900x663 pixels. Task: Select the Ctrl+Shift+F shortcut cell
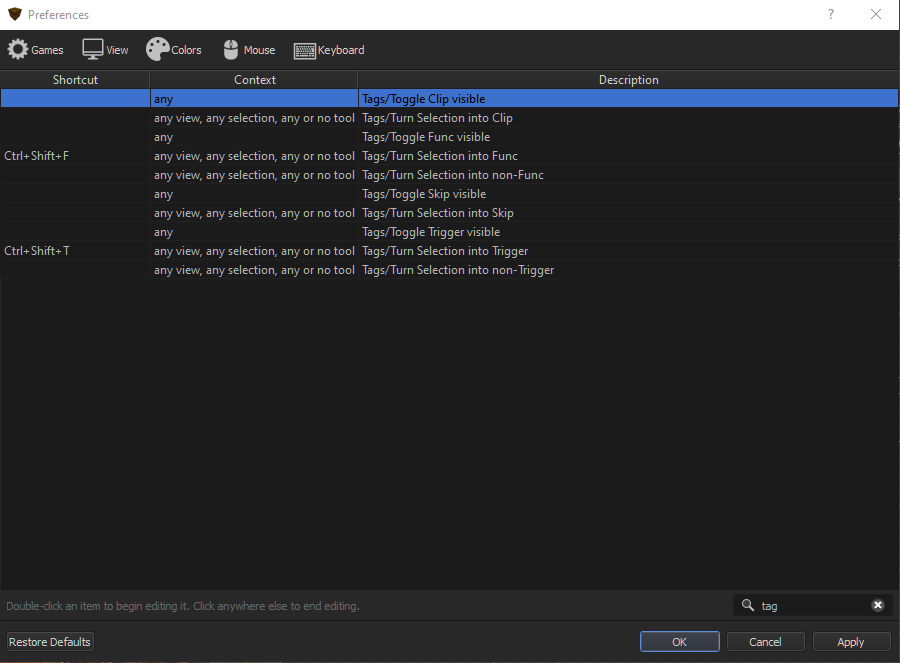pyautogui.click(x=37, y=156)
